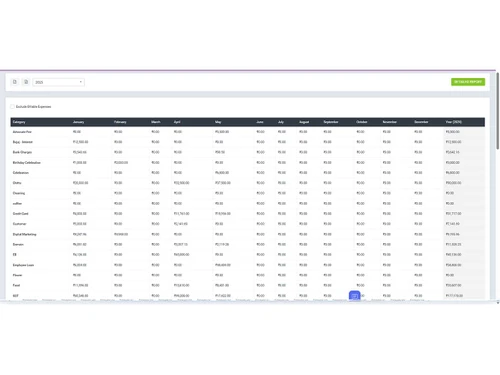Click the June column header
The height and width of the screenshot is (375, 500).
pos(260,122)
